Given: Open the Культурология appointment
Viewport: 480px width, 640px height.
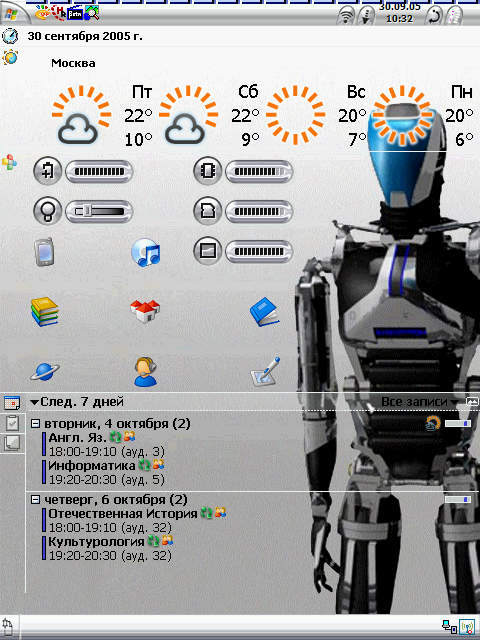Looking at the screenshot, I should (x=96, y=542).
